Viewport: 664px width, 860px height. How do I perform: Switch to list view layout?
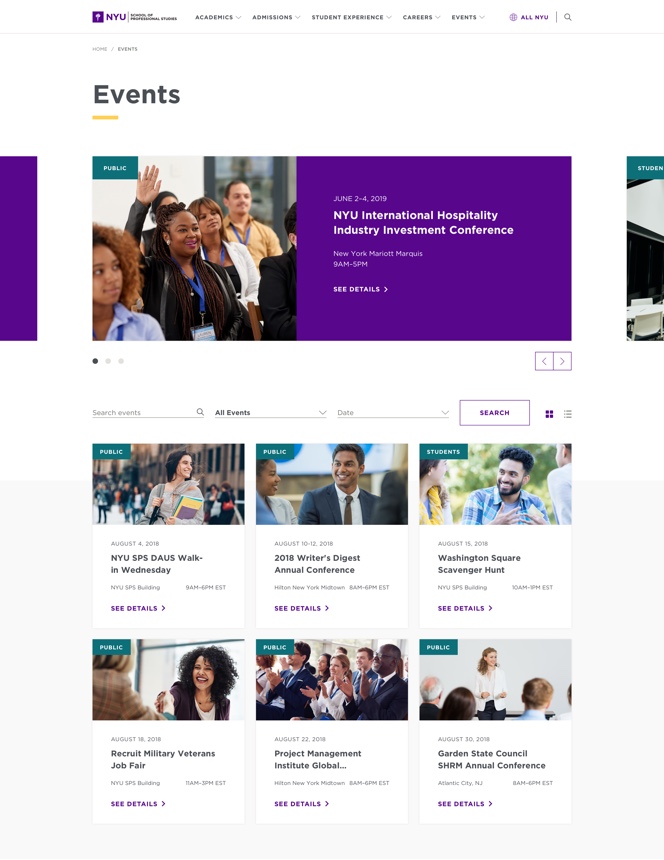tap(567, 414)
